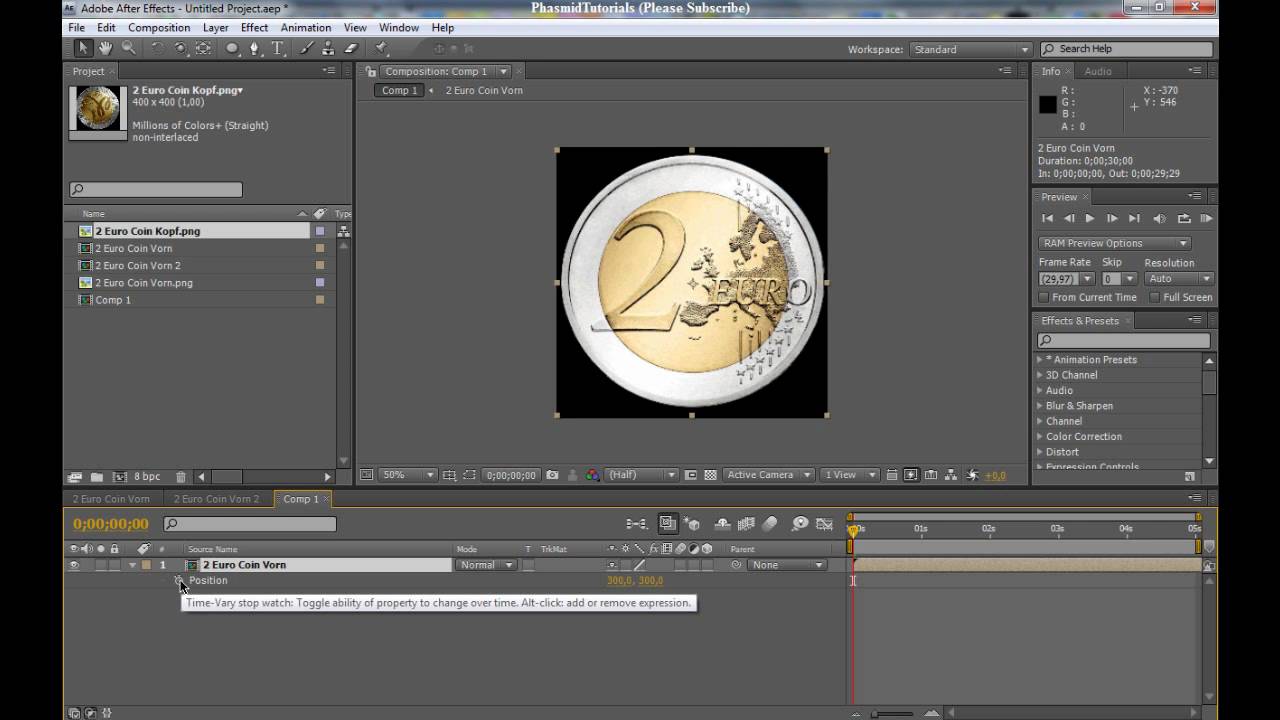
Task: Enable the From Current Time checkbox
Action: coord(1044,297)
